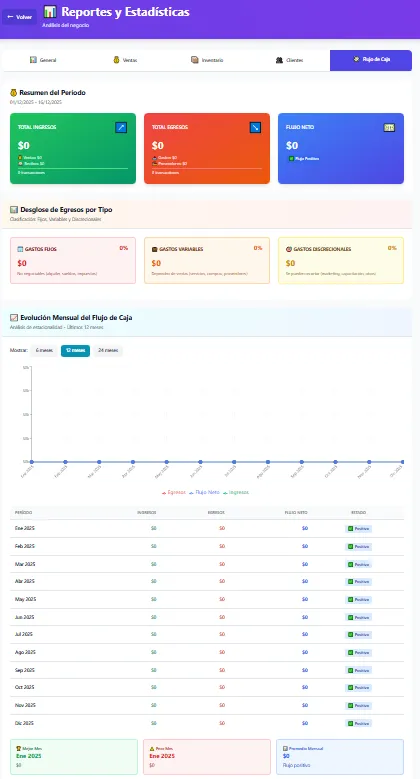Click the briefcase icon next to Gastos Variables

pos(155,249)
